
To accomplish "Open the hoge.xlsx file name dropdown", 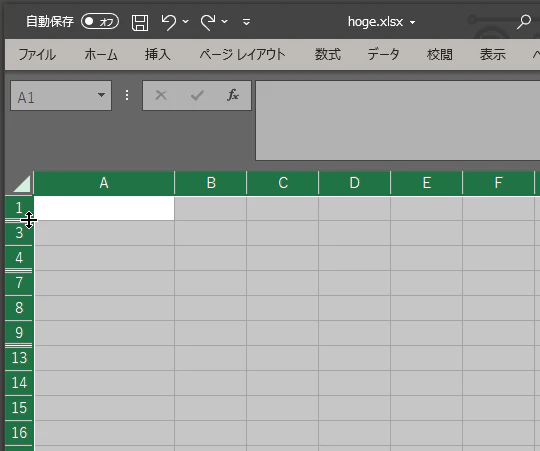I will point(413,23).
